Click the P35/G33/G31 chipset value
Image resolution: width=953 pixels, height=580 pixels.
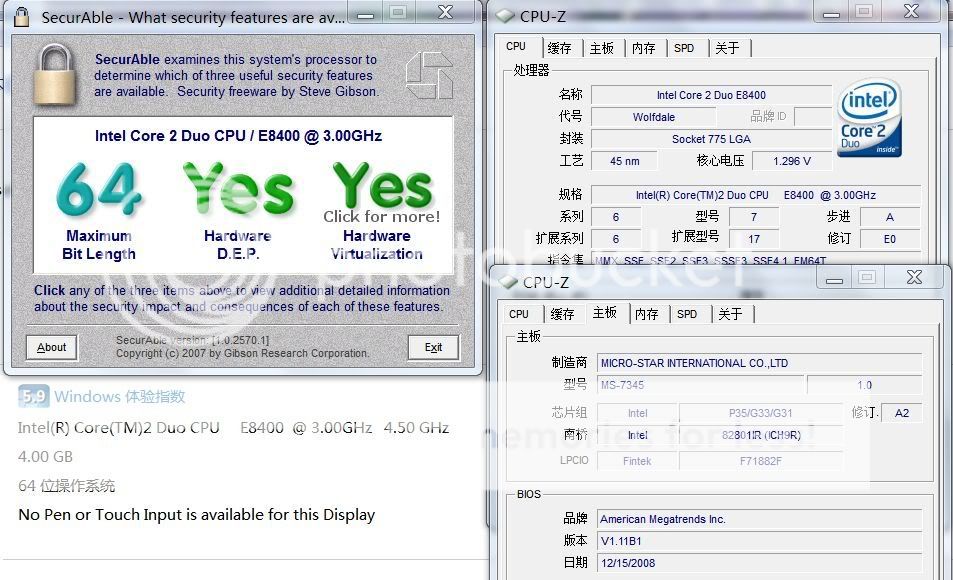coord(760,413)
